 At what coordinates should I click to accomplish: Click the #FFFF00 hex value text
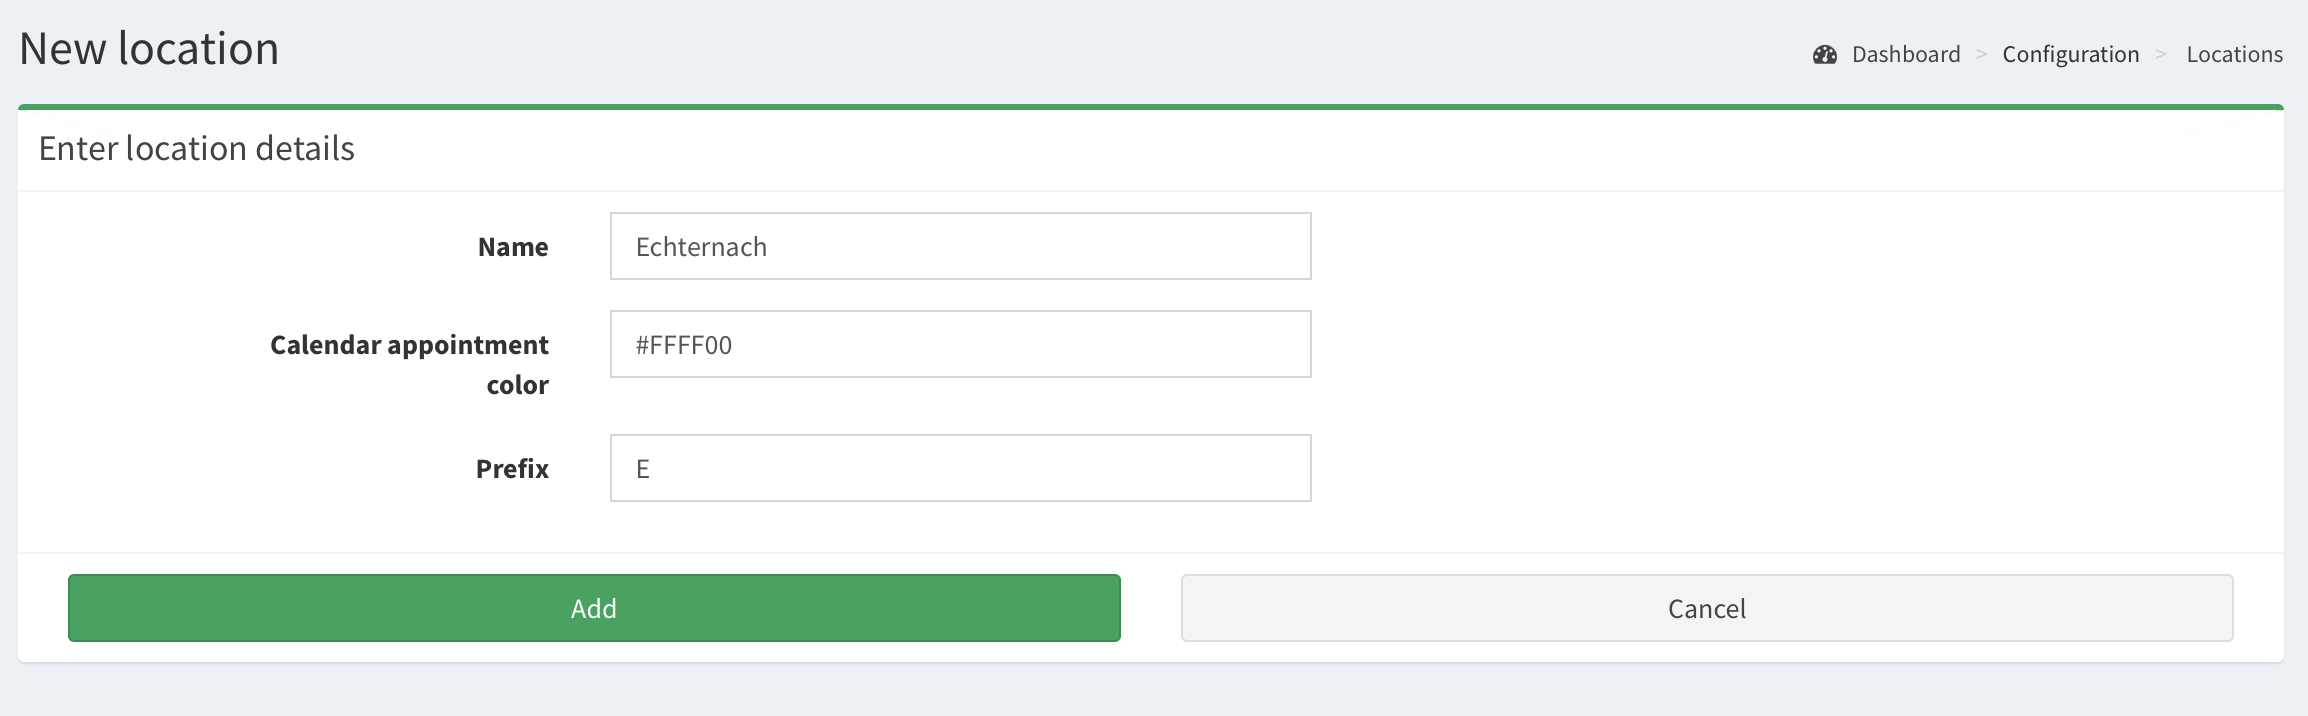tap(684, 345)
